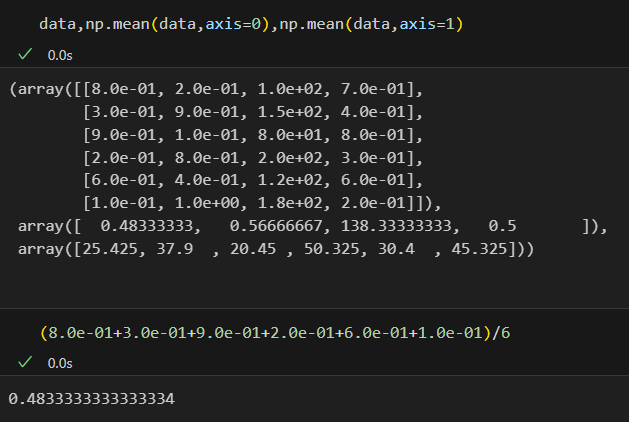Image resolution: width=629 pixels, height=422 pixels.
Task: Click the axis=0 argument in the first cell
Action: [x=233, y=24]
